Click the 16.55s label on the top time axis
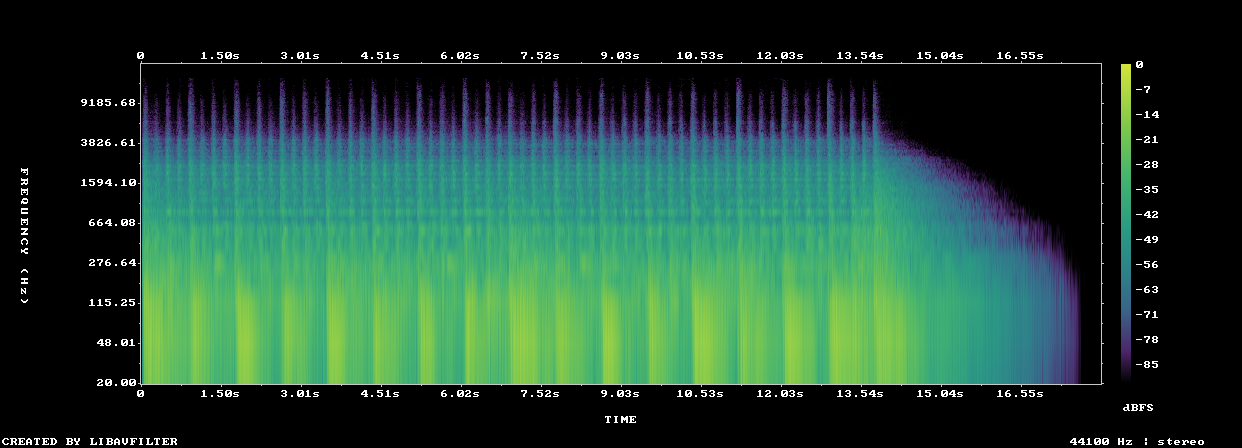The width and height of the screenshot is (1242, 448). click(x=1020, y=56)
